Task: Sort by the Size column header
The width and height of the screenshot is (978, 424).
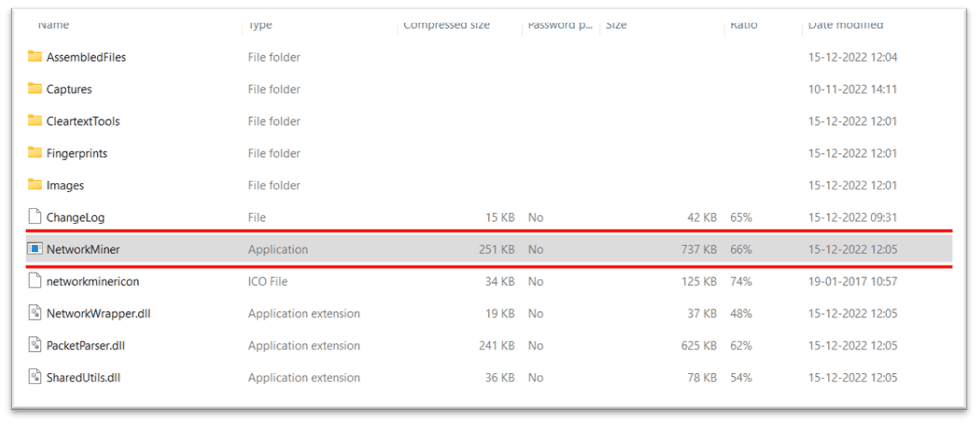Action: coord(616,25)
